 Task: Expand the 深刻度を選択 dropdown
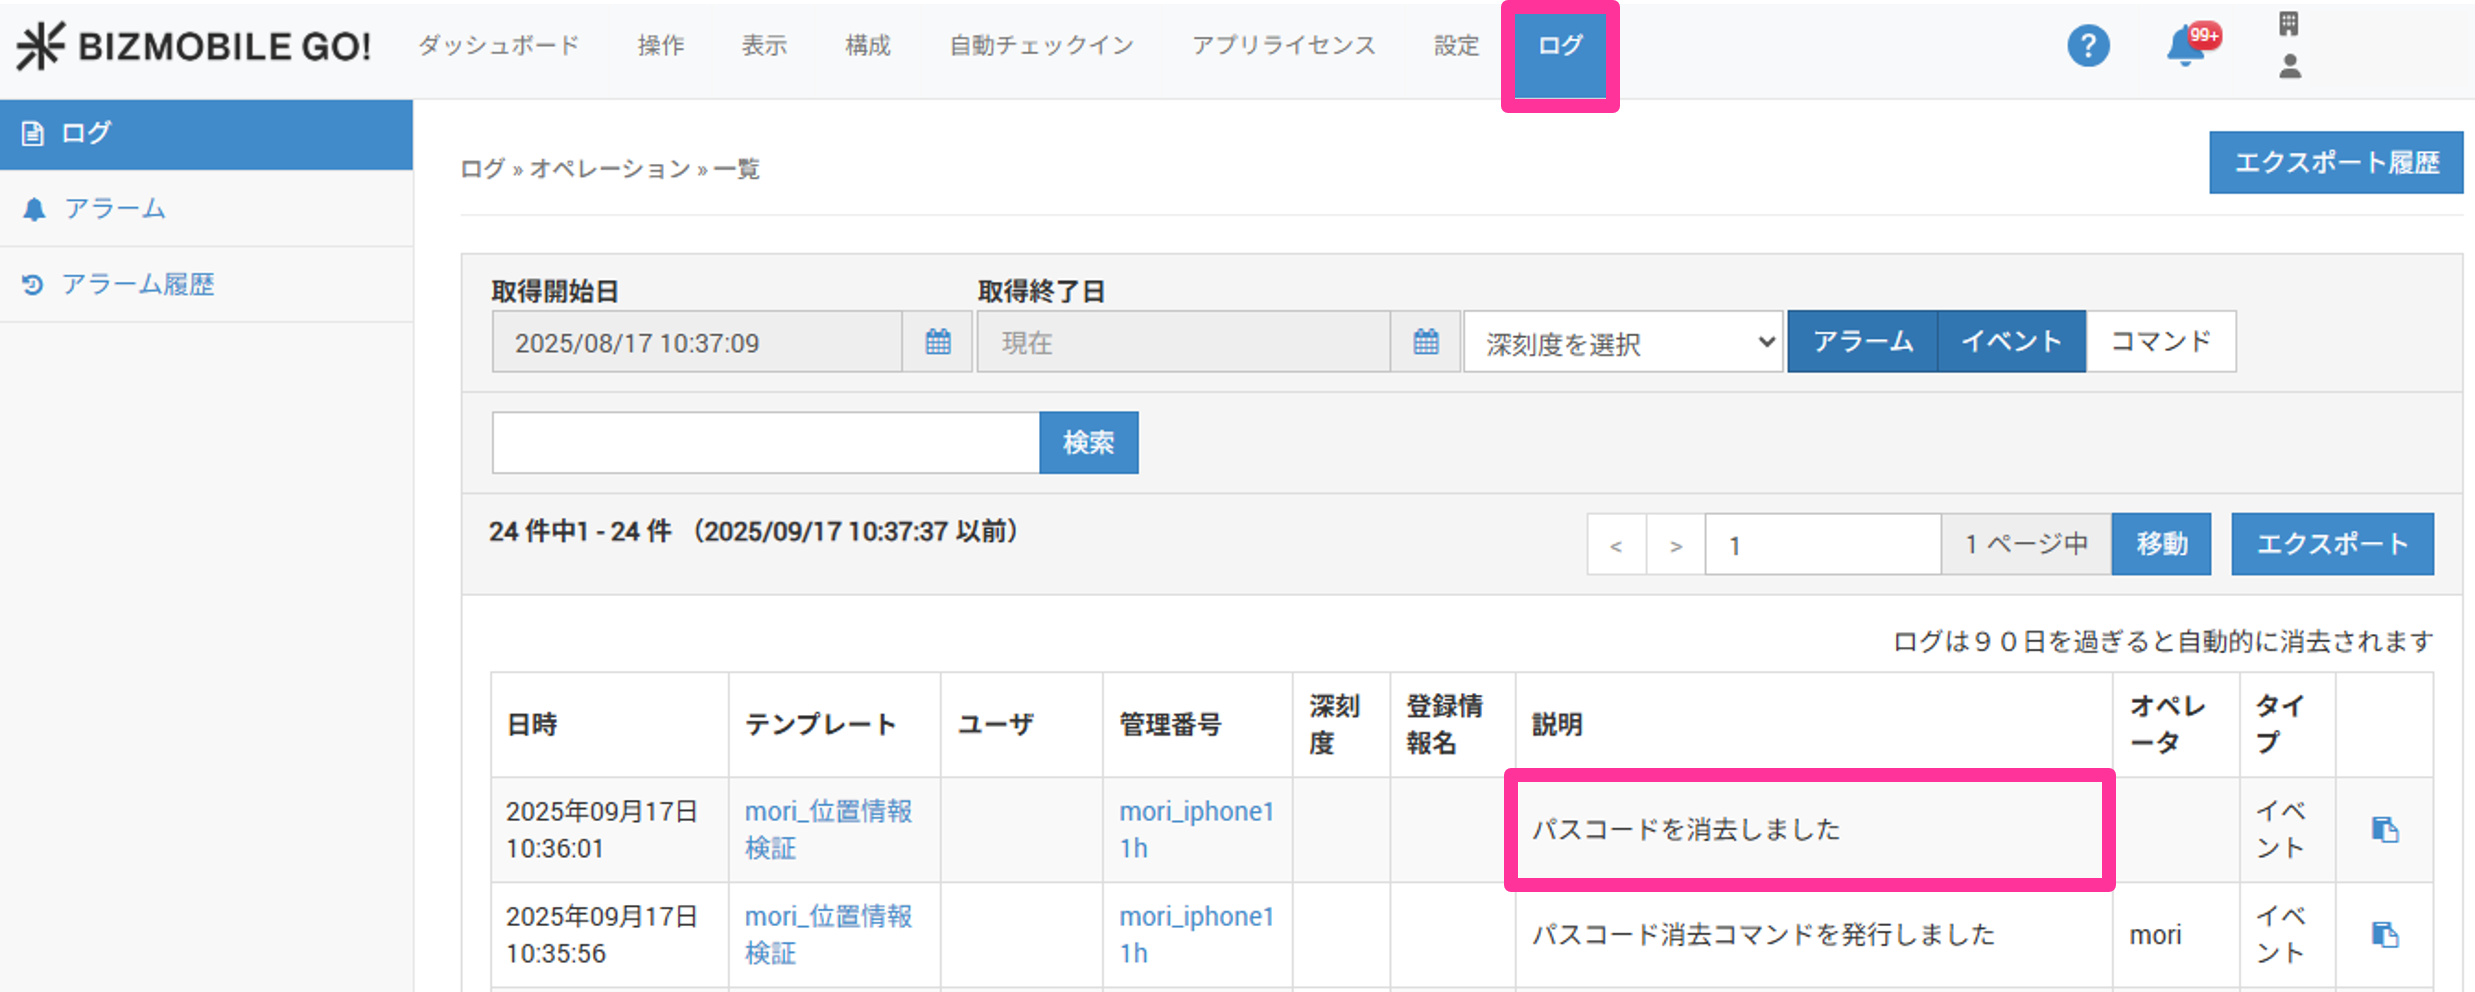coord(1622,342)
